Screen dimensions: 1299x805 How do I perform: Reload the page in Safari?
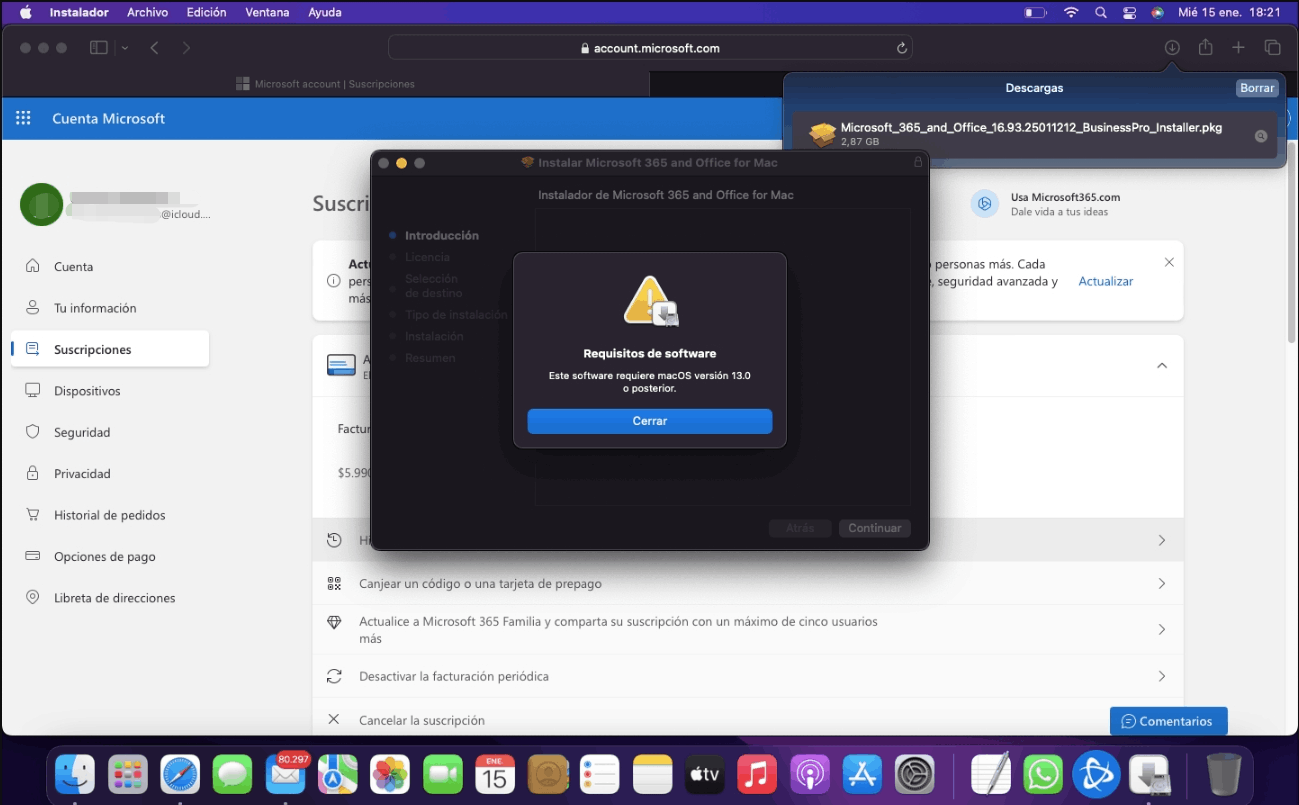click(901, 48)
